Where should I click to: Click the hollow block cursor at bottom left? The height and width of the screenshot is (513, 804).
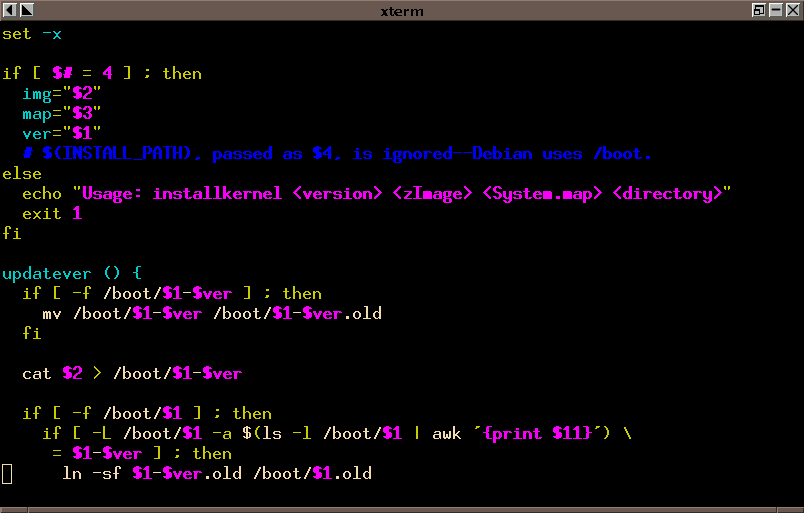click(x=7, y=473)
